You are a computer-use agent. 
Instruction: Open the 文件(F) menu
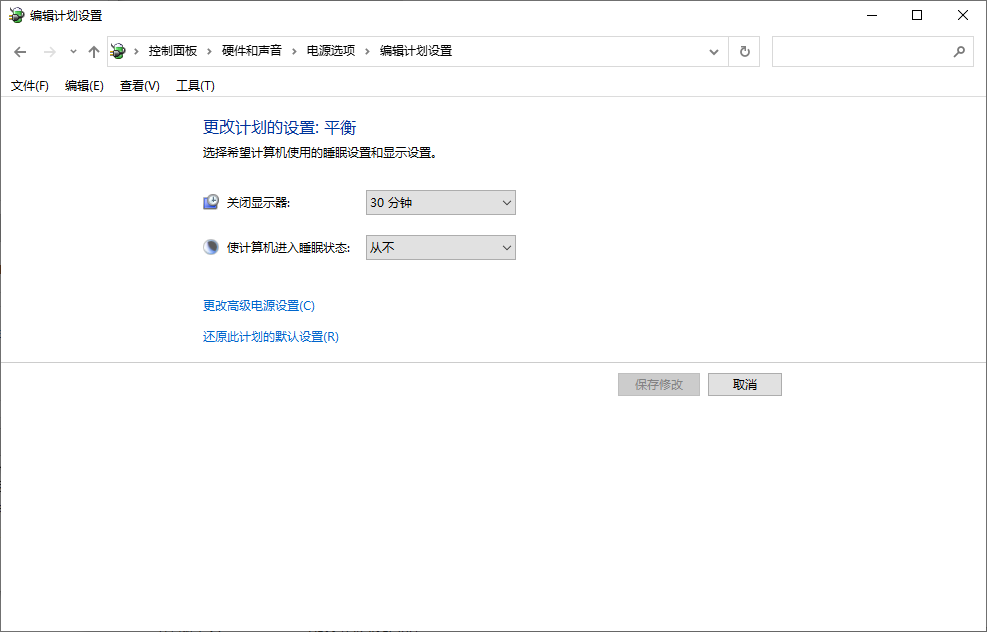pos(30,86)
